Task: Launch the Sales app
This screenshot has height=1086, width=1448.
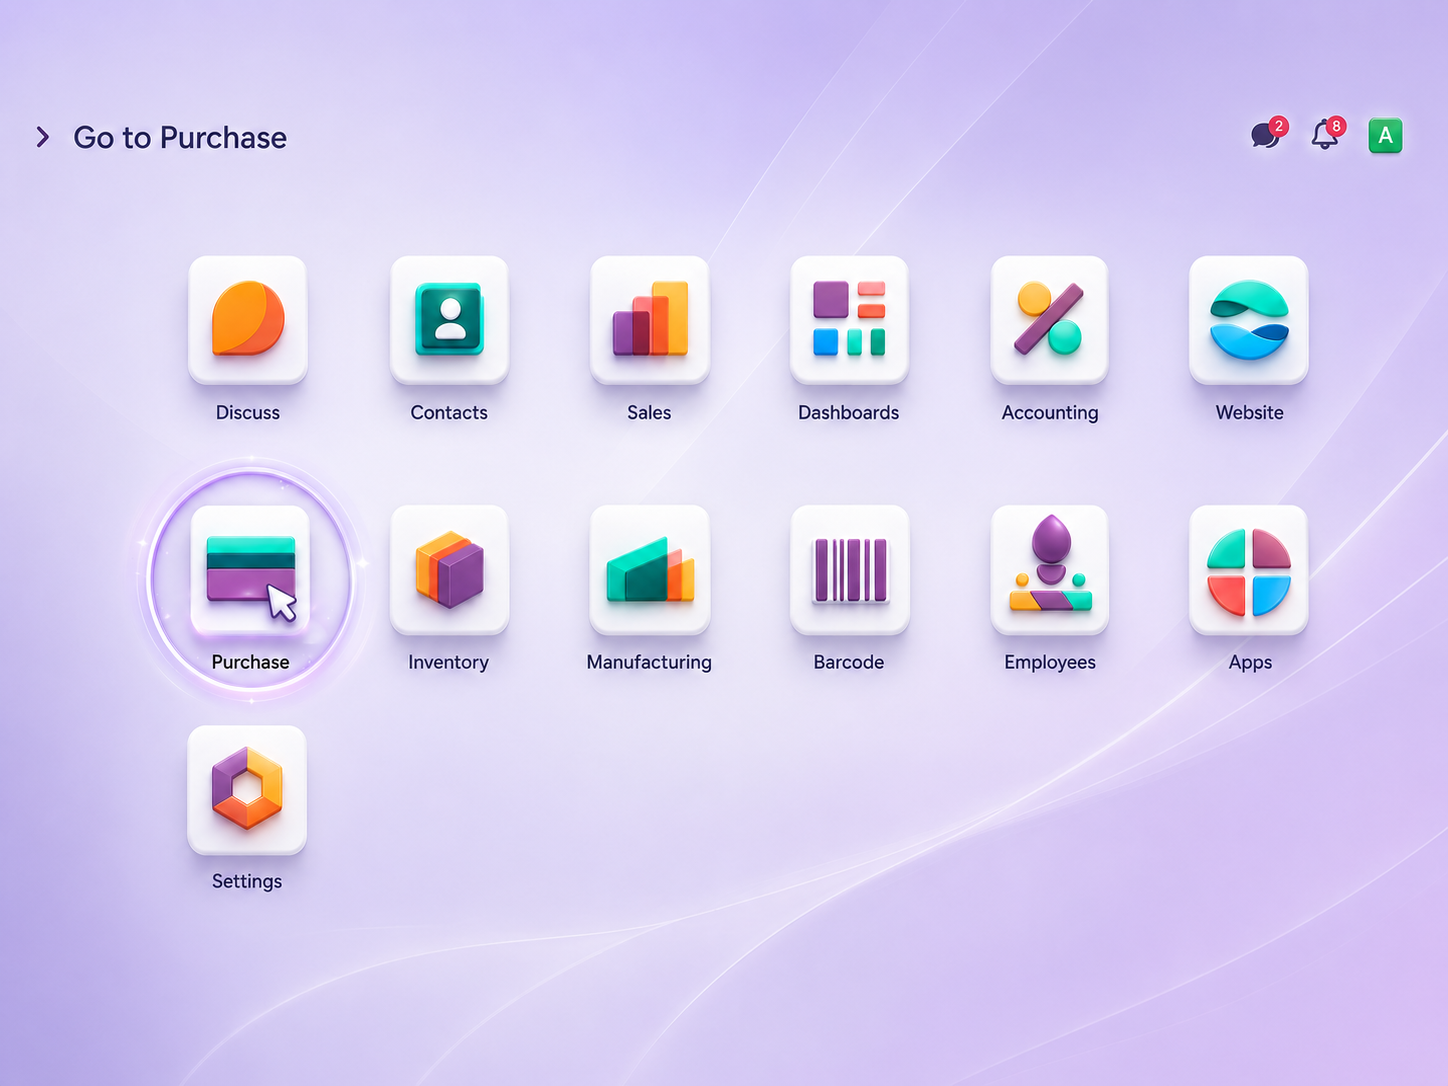Action: 649,320
